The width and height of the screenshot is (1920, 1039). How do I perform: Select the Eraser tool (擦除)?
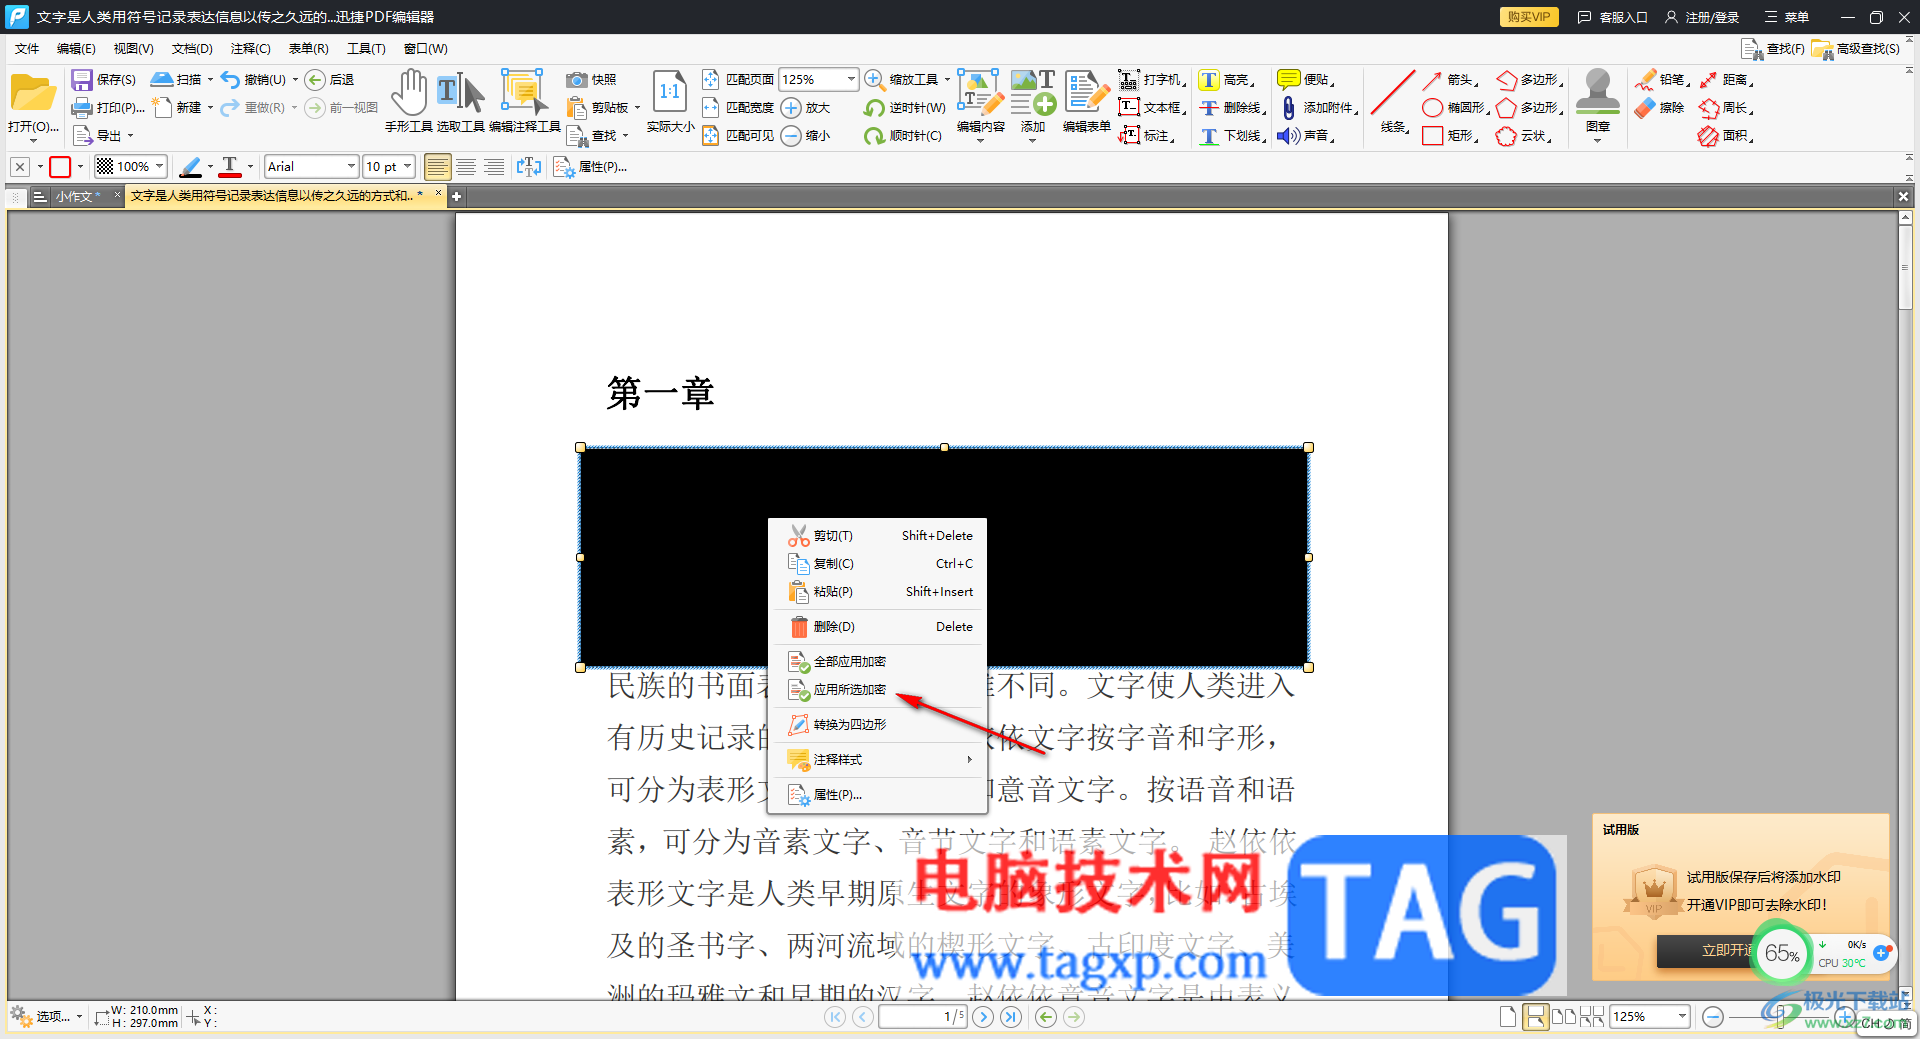point(1660,108)
